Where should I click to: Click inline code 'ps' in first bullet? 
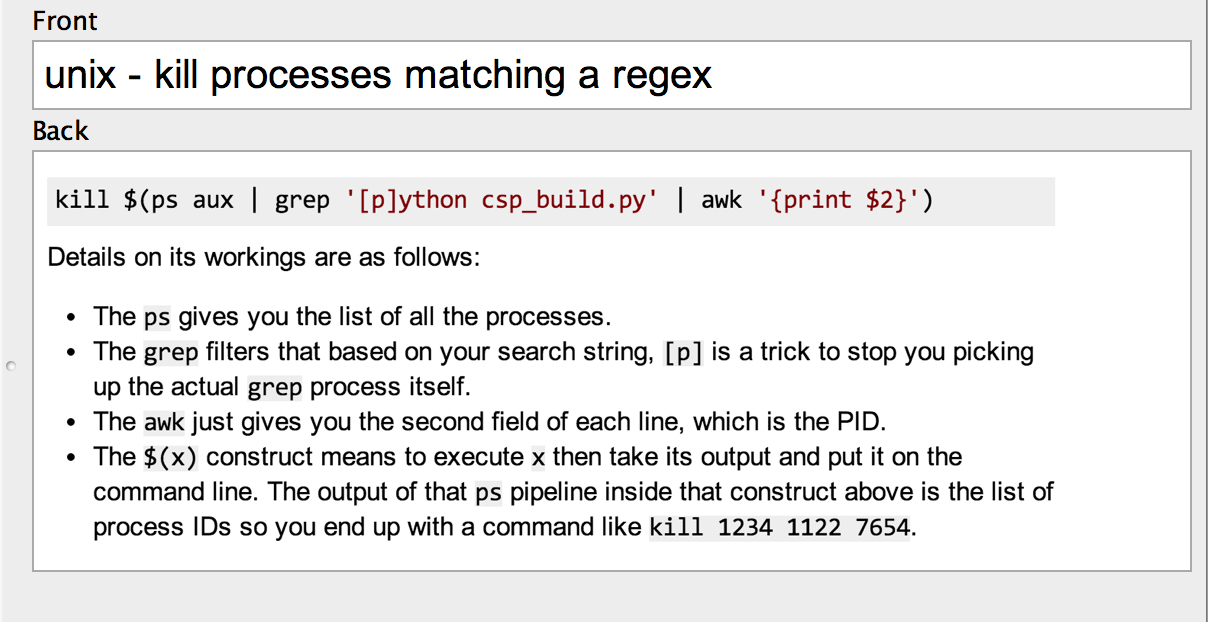(157, 317)
